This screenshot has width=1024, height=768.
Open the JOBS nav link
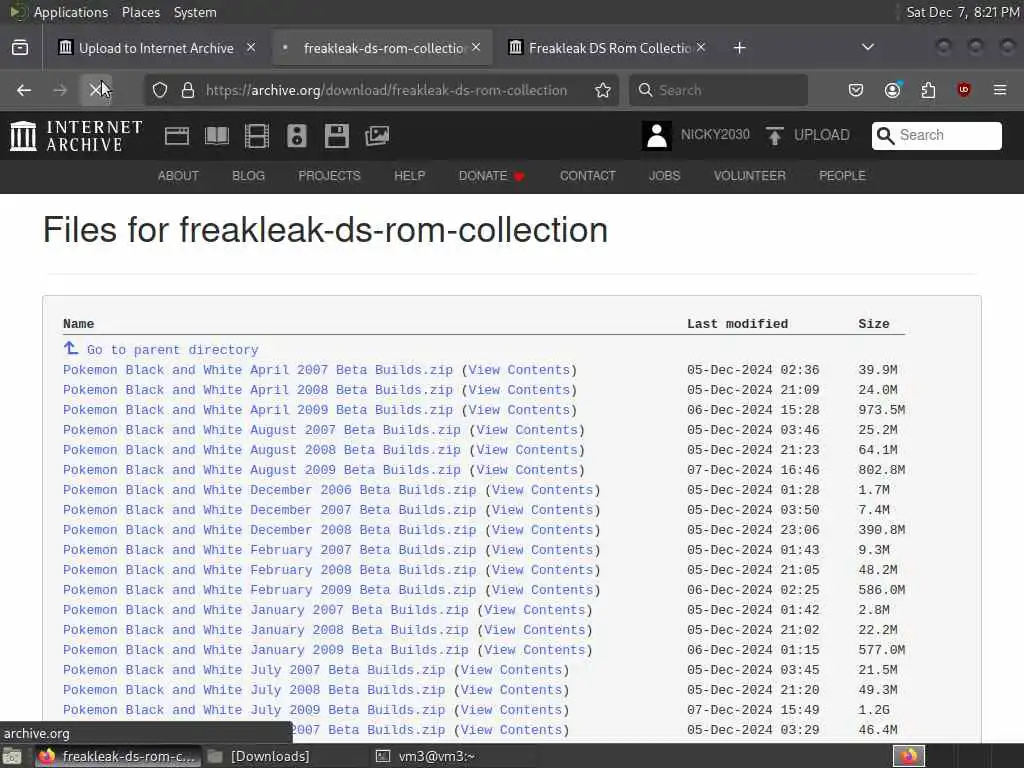(x=664, y=176)
